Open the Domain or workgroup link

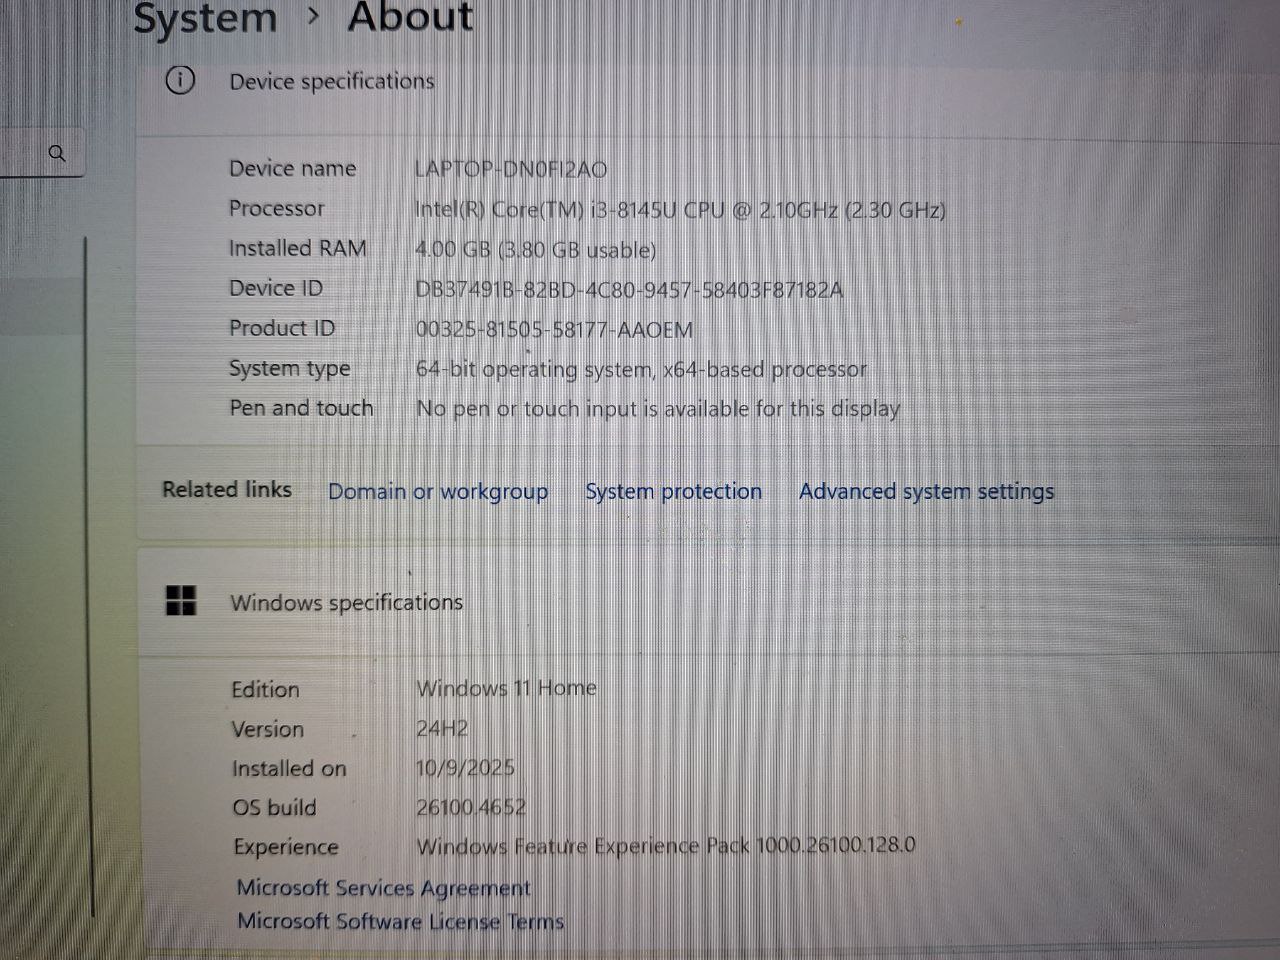[438, 491]
